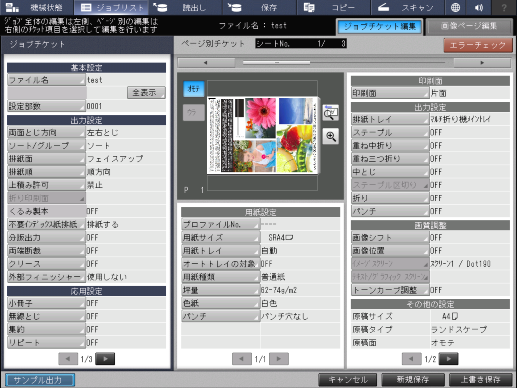Open the ファイル名 setting

pyautogui.click(x=46, y=80)
